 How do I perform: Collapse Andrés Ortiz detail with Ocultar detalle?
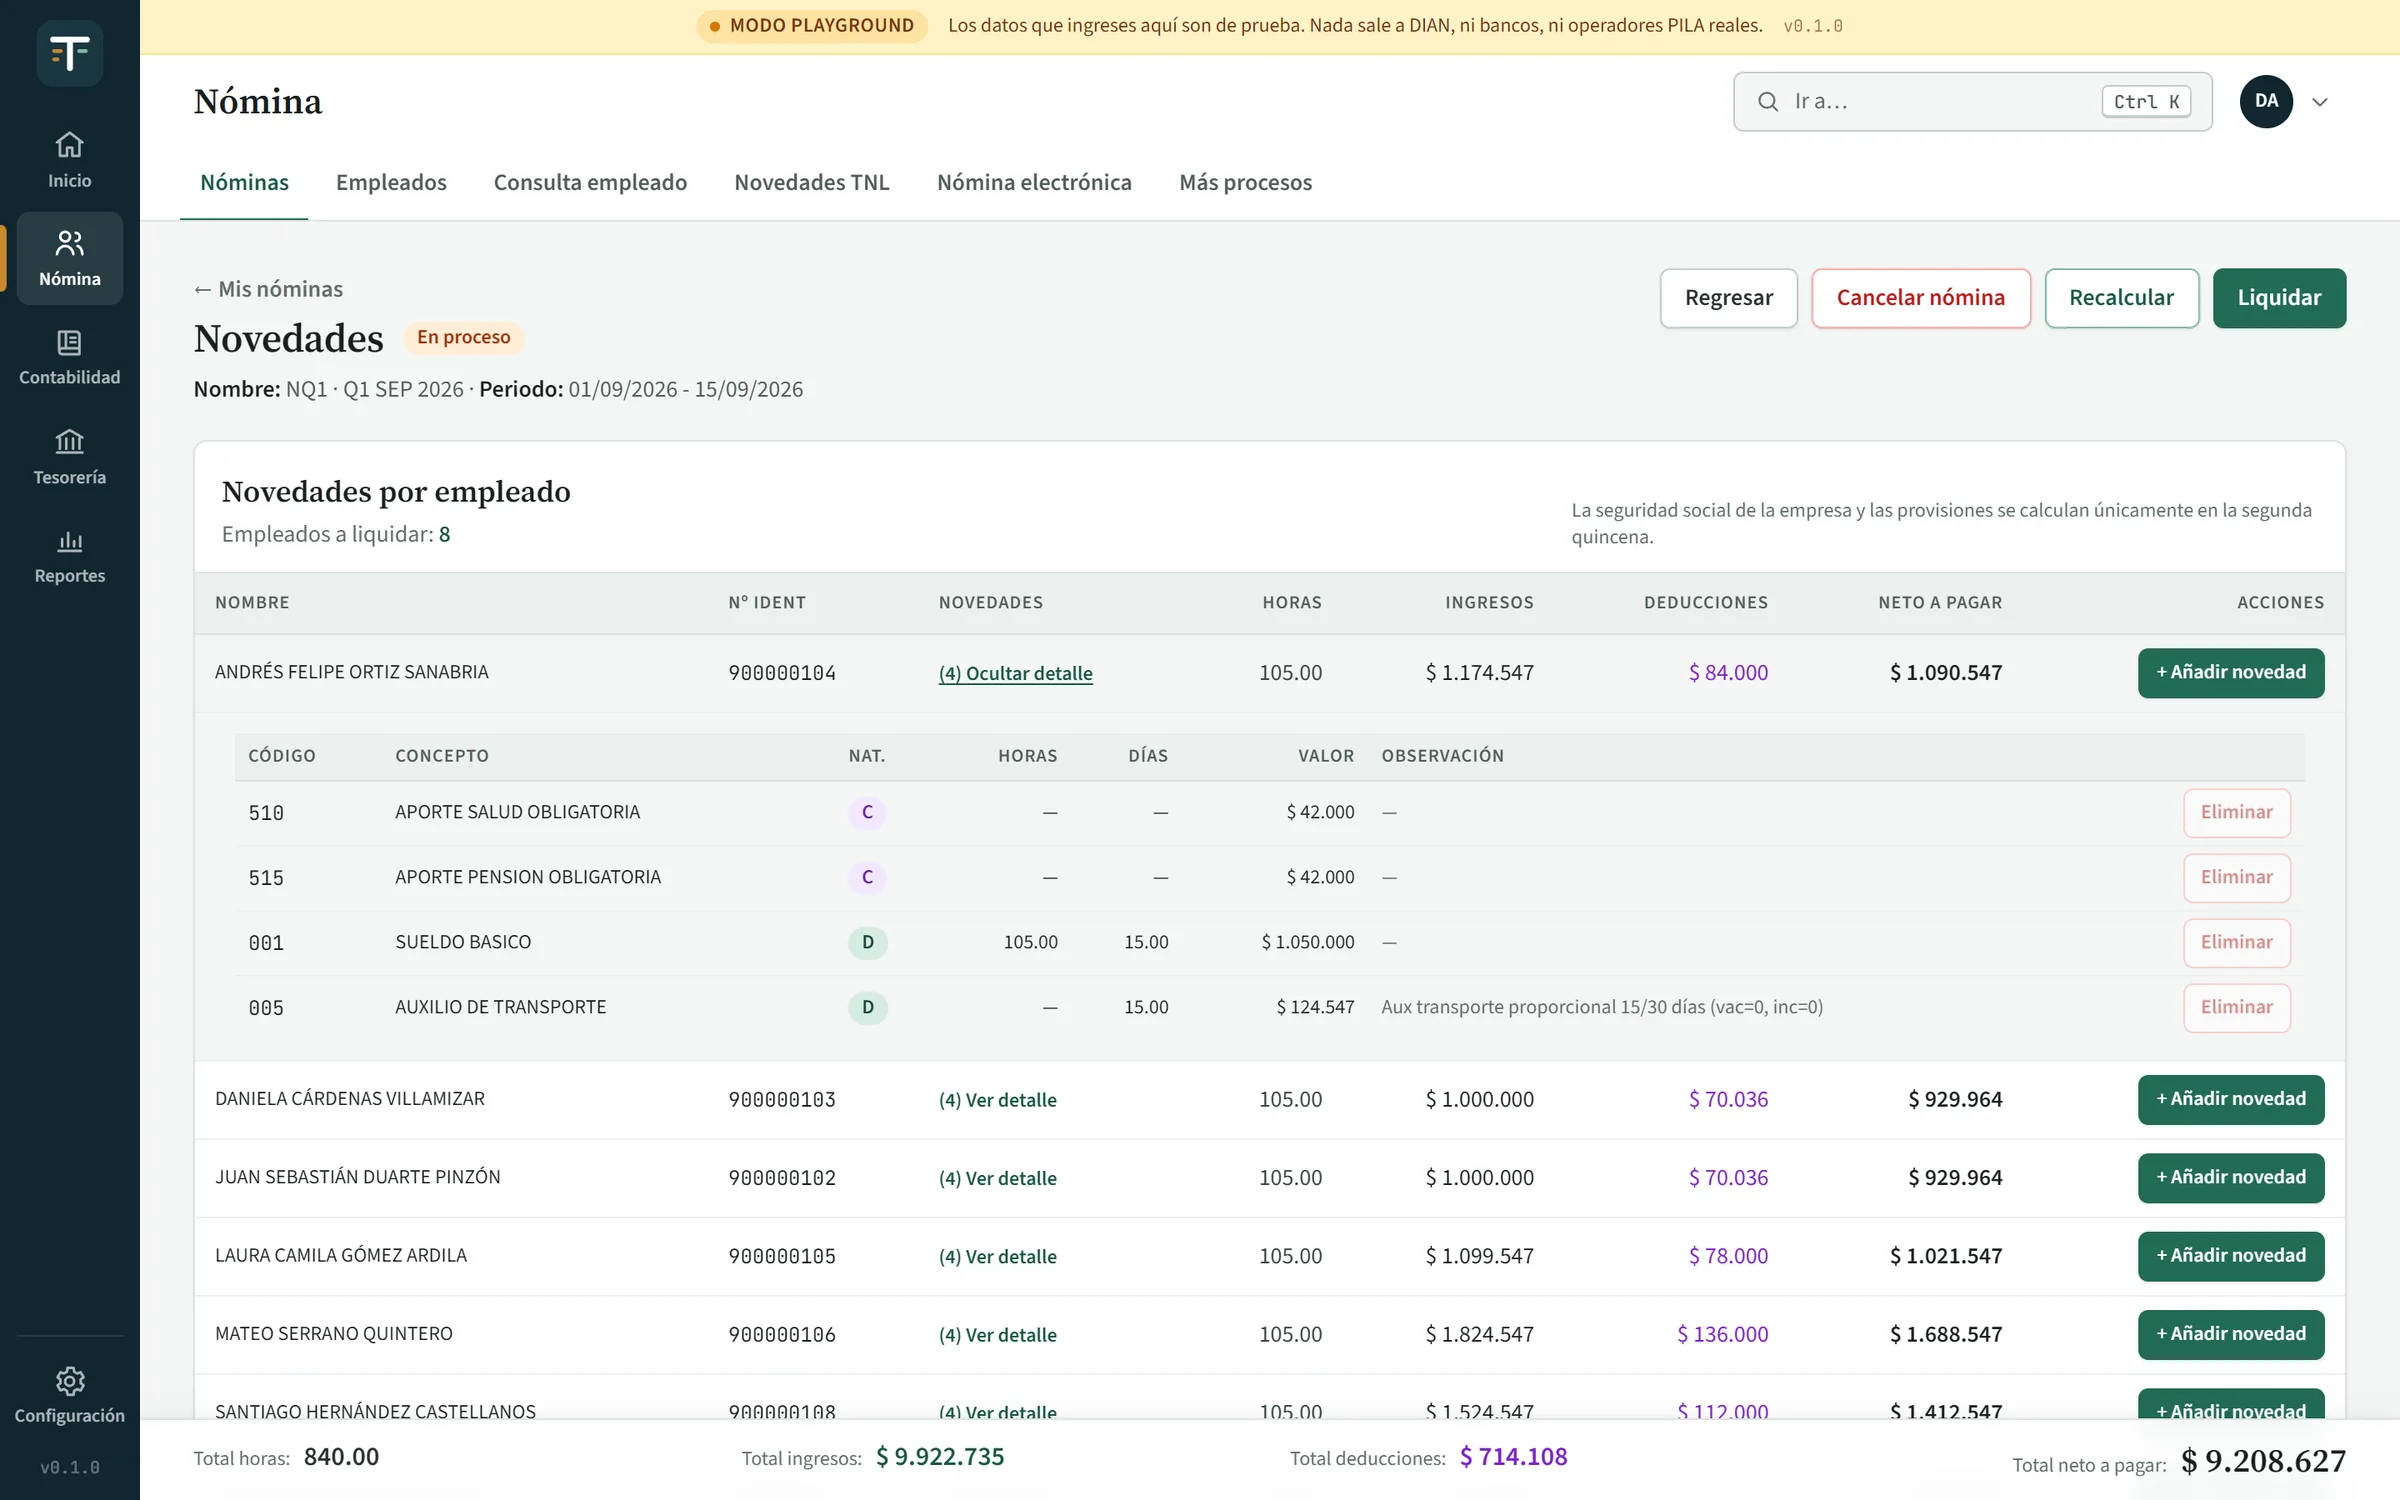click(1015, 673)
